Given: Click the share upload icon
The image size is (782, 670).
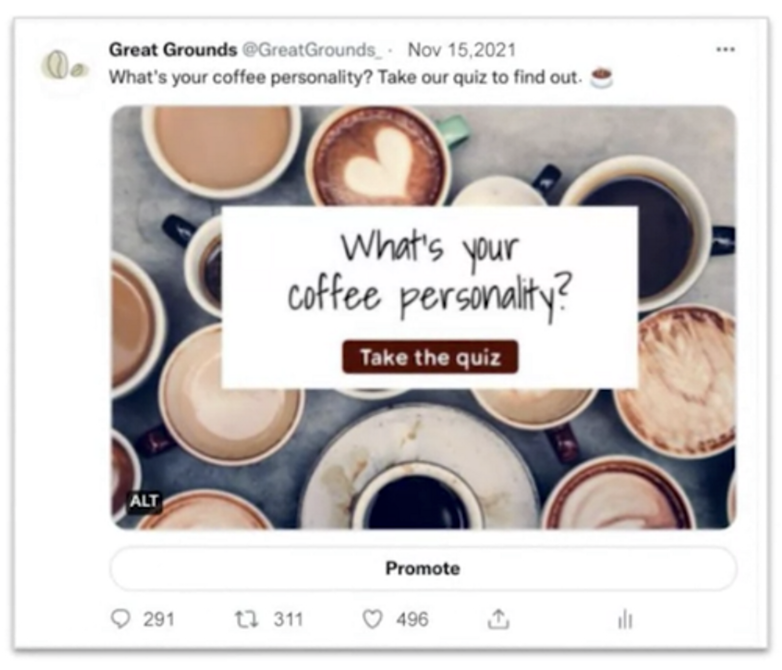Looking at the screenshot, I should click(498, 619).
